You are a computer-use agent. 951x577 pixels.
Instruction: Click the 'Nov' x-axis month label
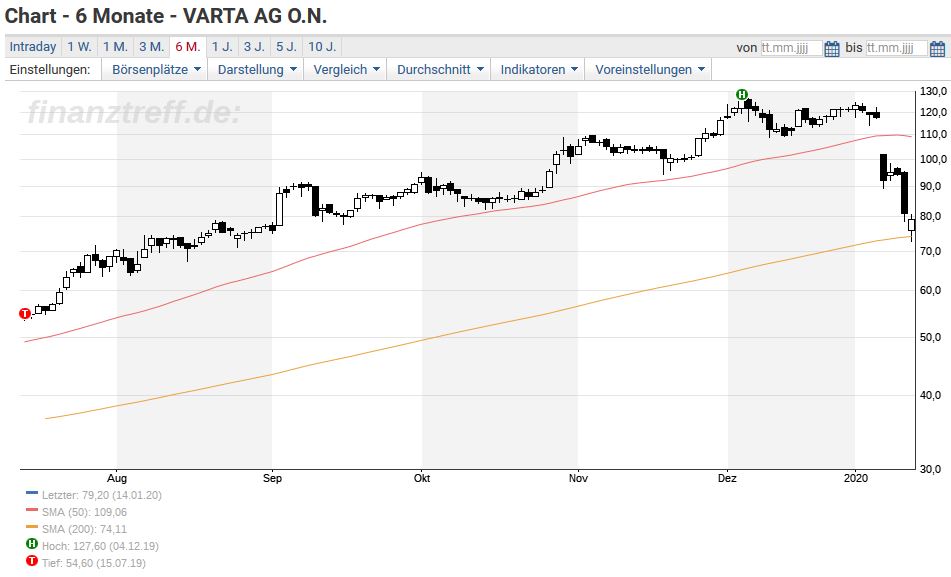[578, 478]
